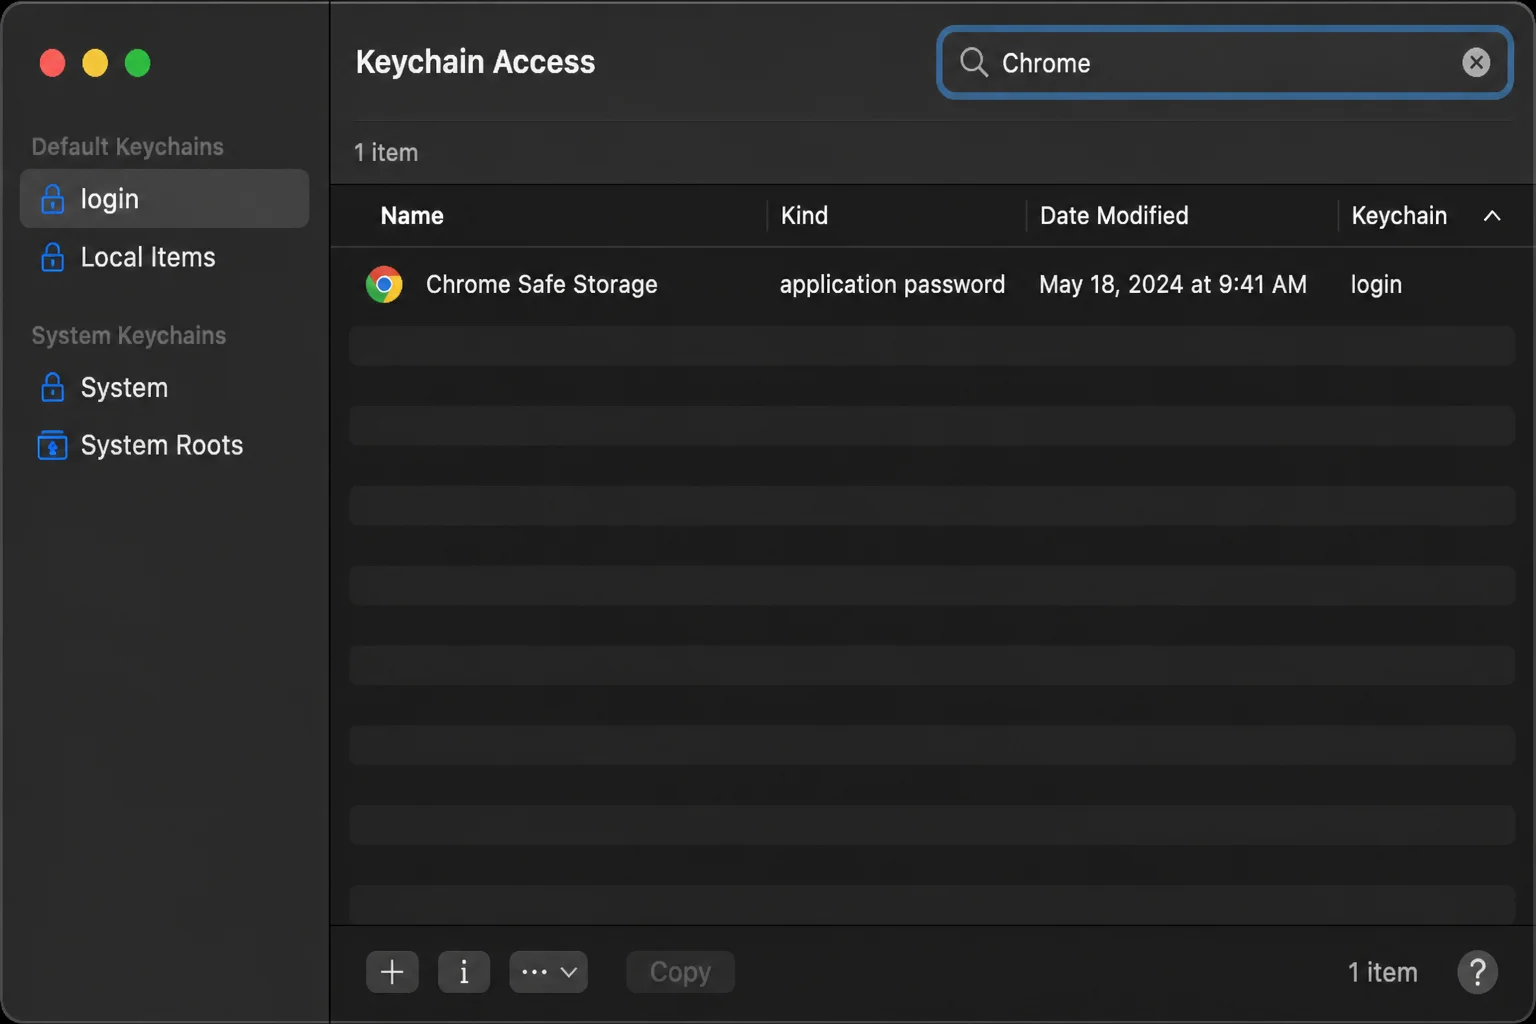This screenshot has width=1536, height=1024.
Task: Select Local Items keychain
Action: pyautogui.click(x=164, y=257)
